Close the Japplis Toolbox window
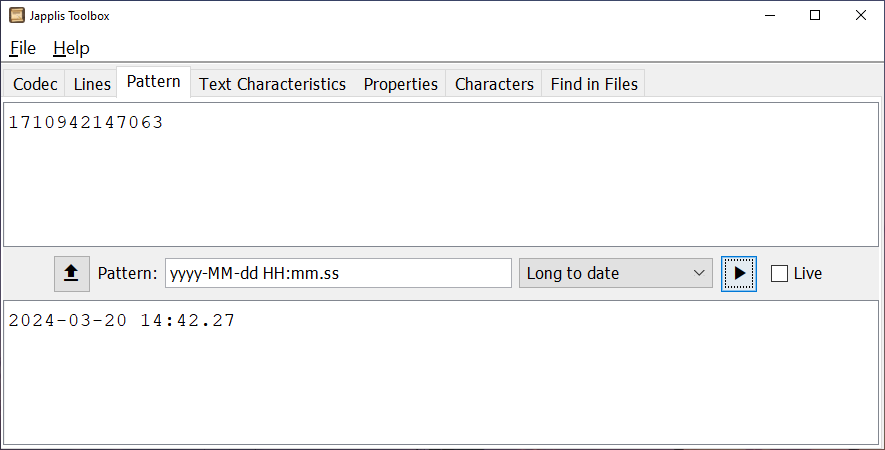 point(861,15)
